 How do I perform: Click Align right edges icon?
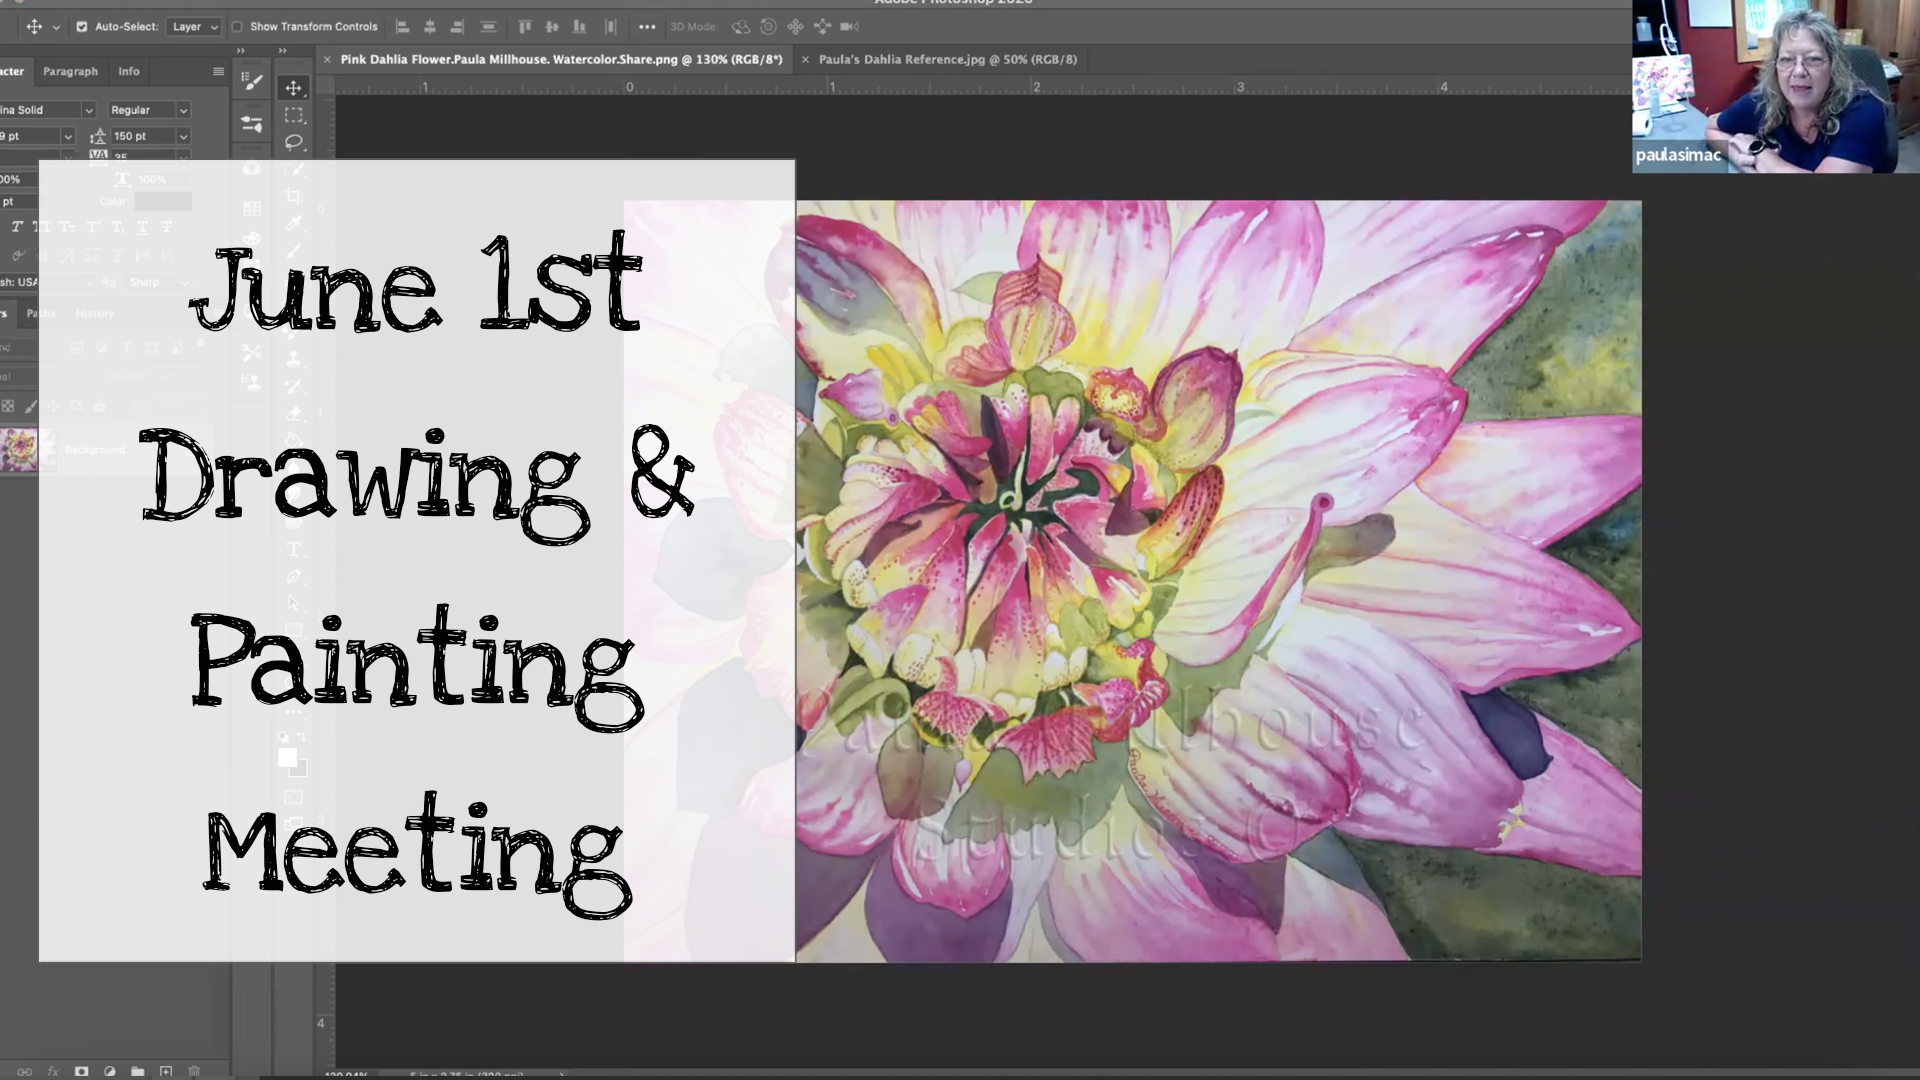pos(458,27)
